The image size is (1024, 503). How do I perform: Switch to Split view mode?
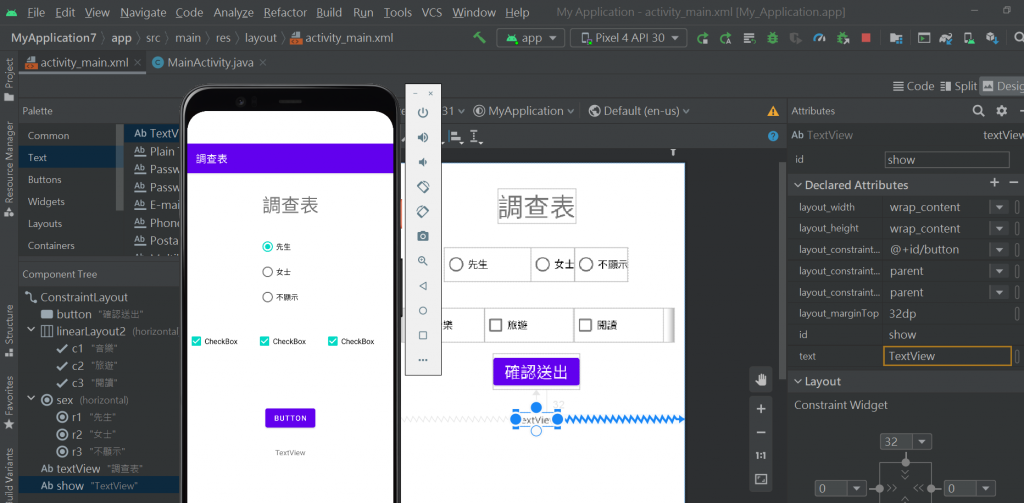pos(958,86)
